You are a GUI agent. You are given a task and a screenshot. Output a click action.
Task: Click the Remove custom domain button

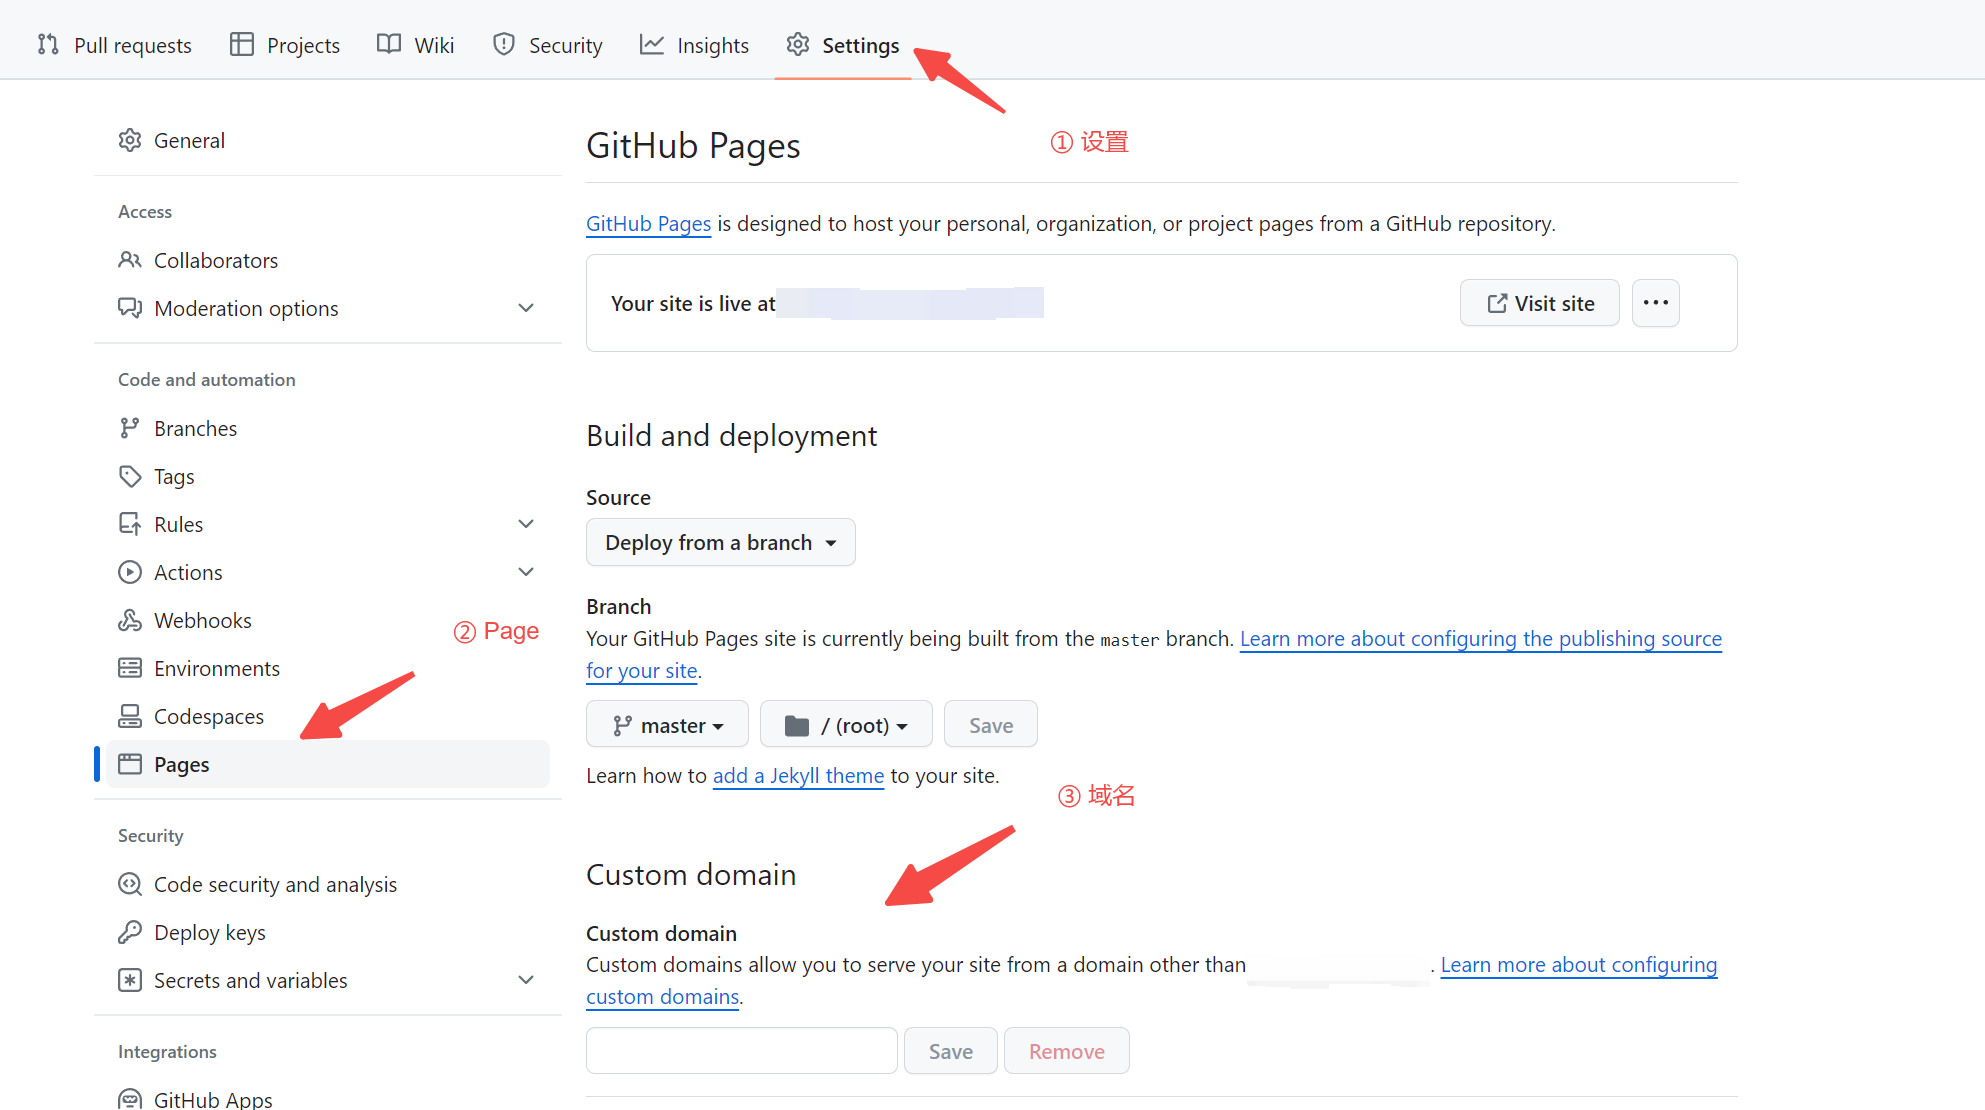(1067, 1050)
